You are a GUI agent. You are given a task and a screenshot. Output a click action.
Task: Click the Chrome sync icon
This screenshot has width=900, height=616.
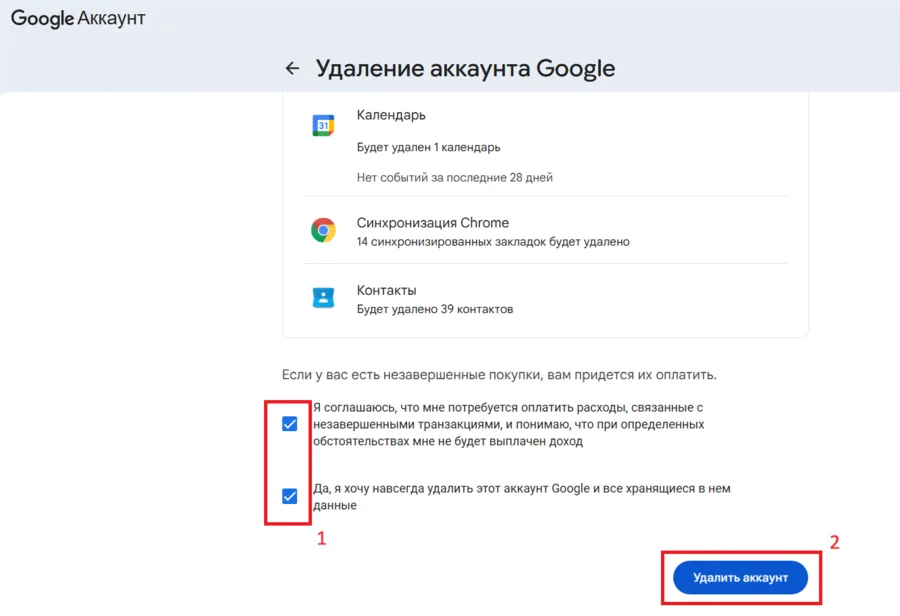point(322,231)
